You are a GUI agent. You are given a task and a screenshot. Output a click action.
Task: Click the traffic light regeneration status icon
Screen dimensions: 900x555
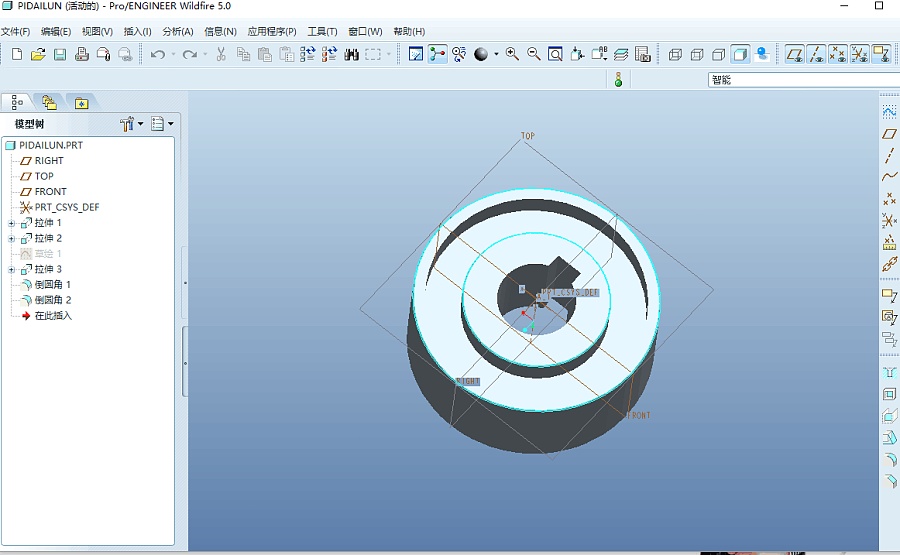pos(618,80)
